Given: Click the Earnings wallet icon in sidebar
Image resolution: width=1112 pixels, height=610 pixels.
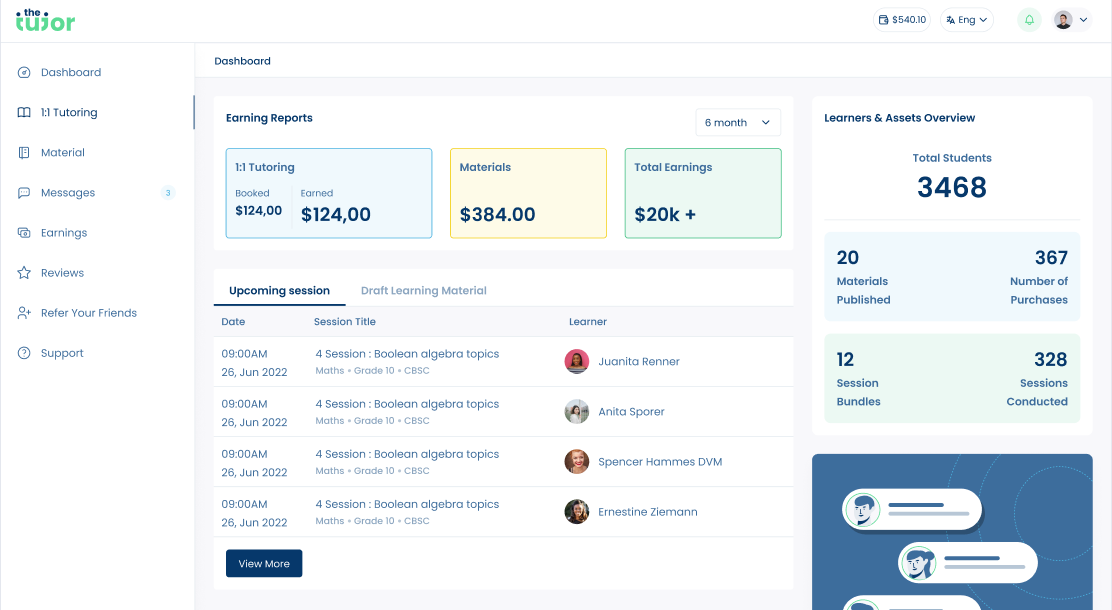Looking at the screenshot, I should tap(24, 233).
